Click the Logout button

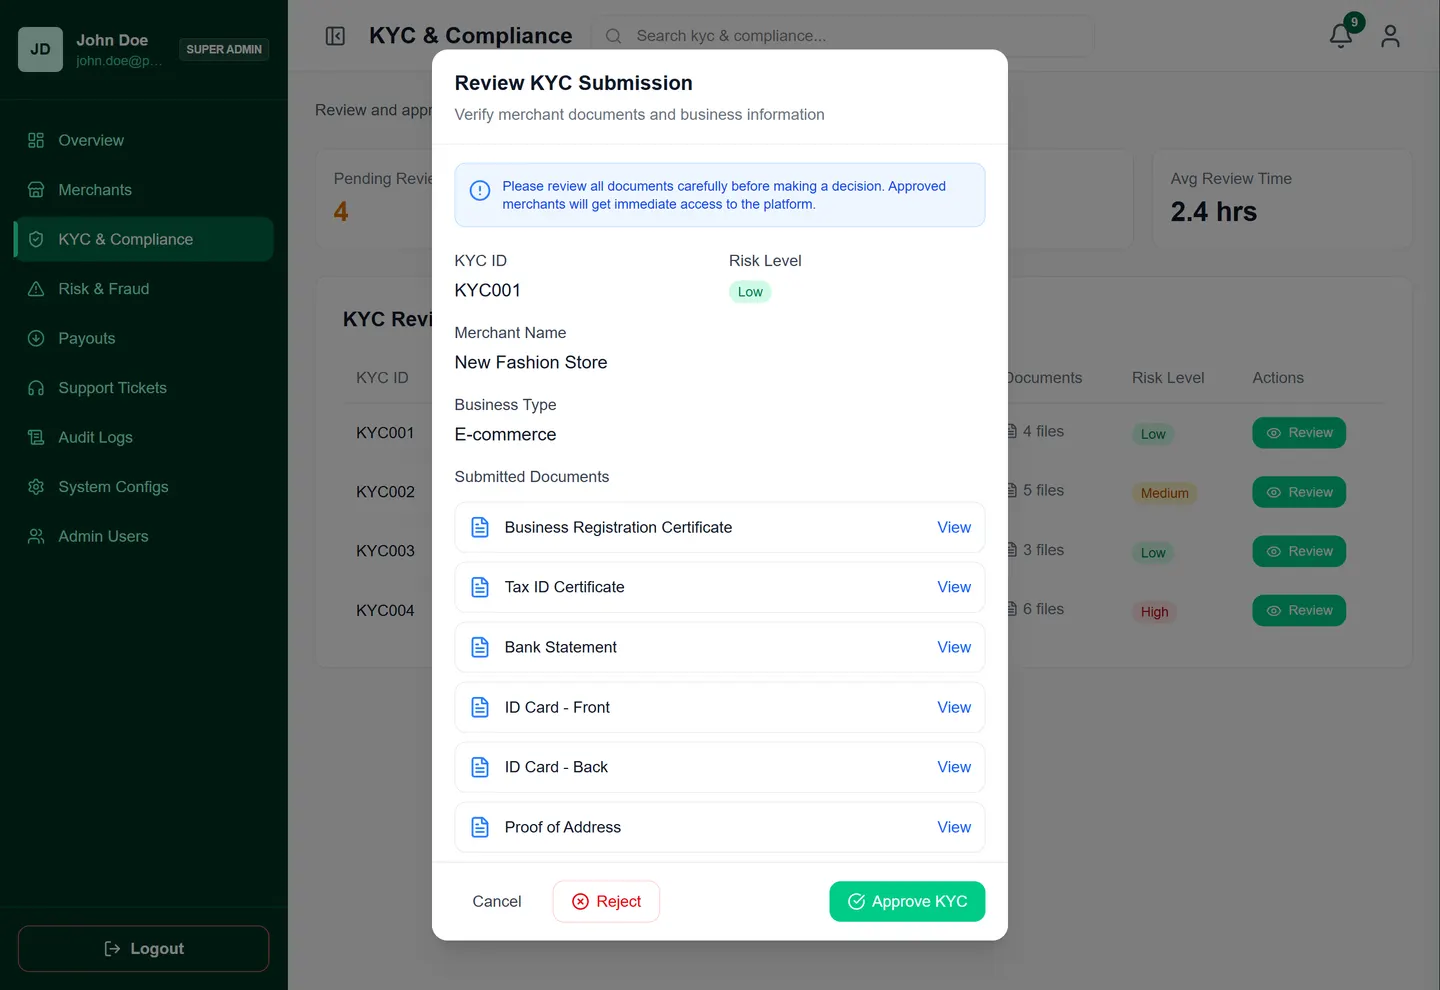pos(144,948)
